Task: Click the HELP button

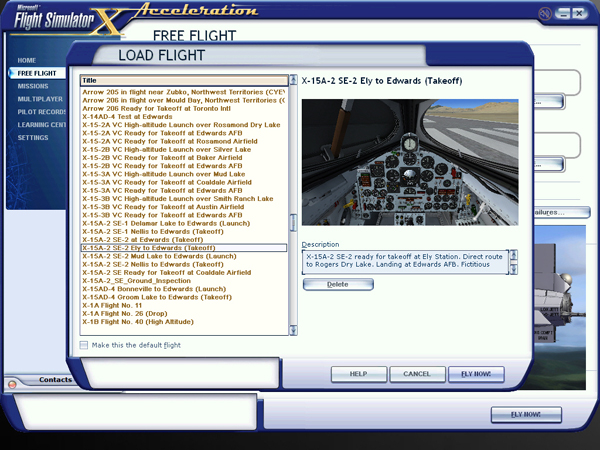Action: click(x=359, y=374)
